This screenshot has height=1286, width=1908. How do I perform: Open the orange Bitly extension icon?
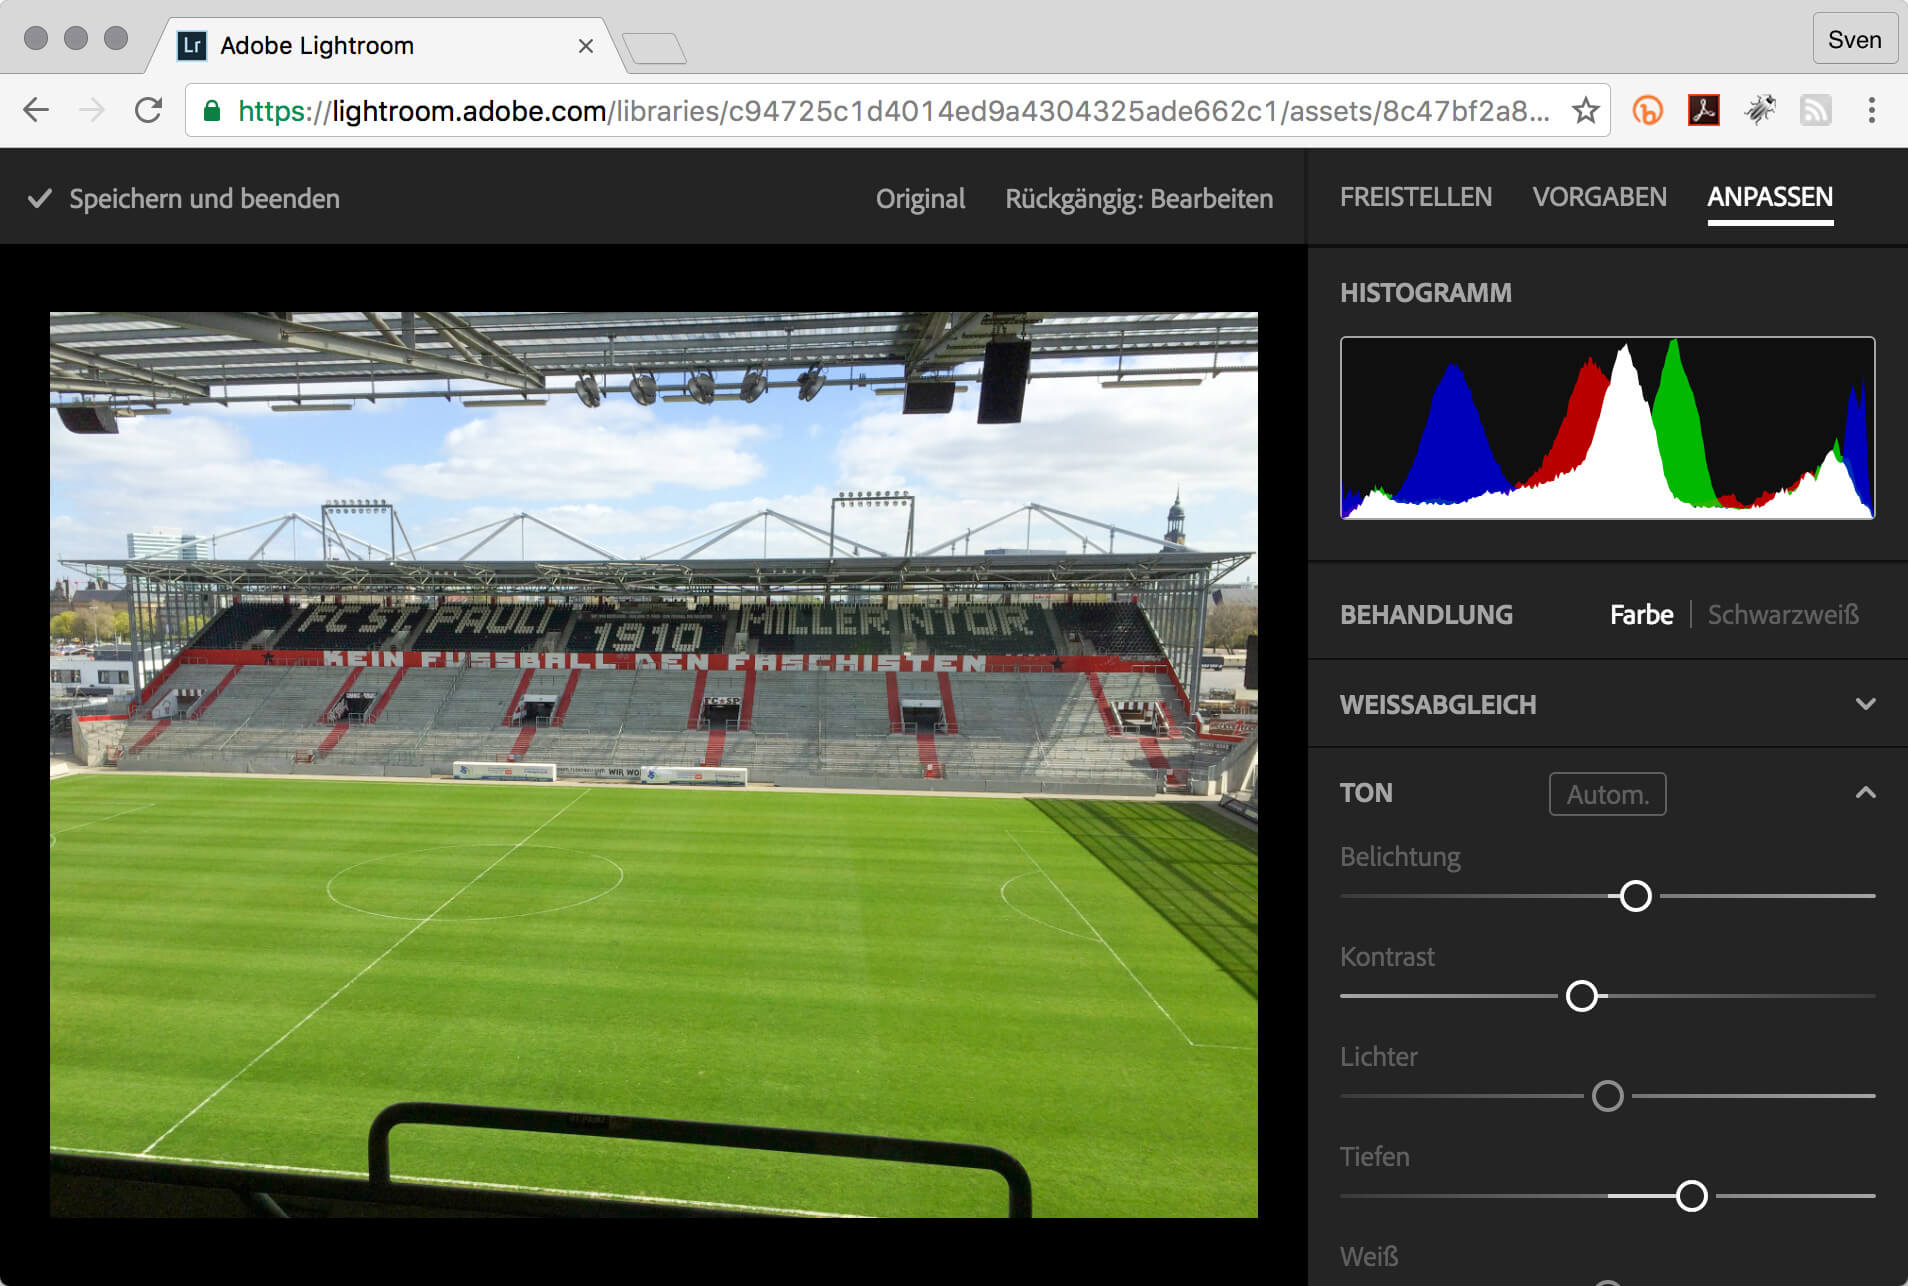(1647, 110)
